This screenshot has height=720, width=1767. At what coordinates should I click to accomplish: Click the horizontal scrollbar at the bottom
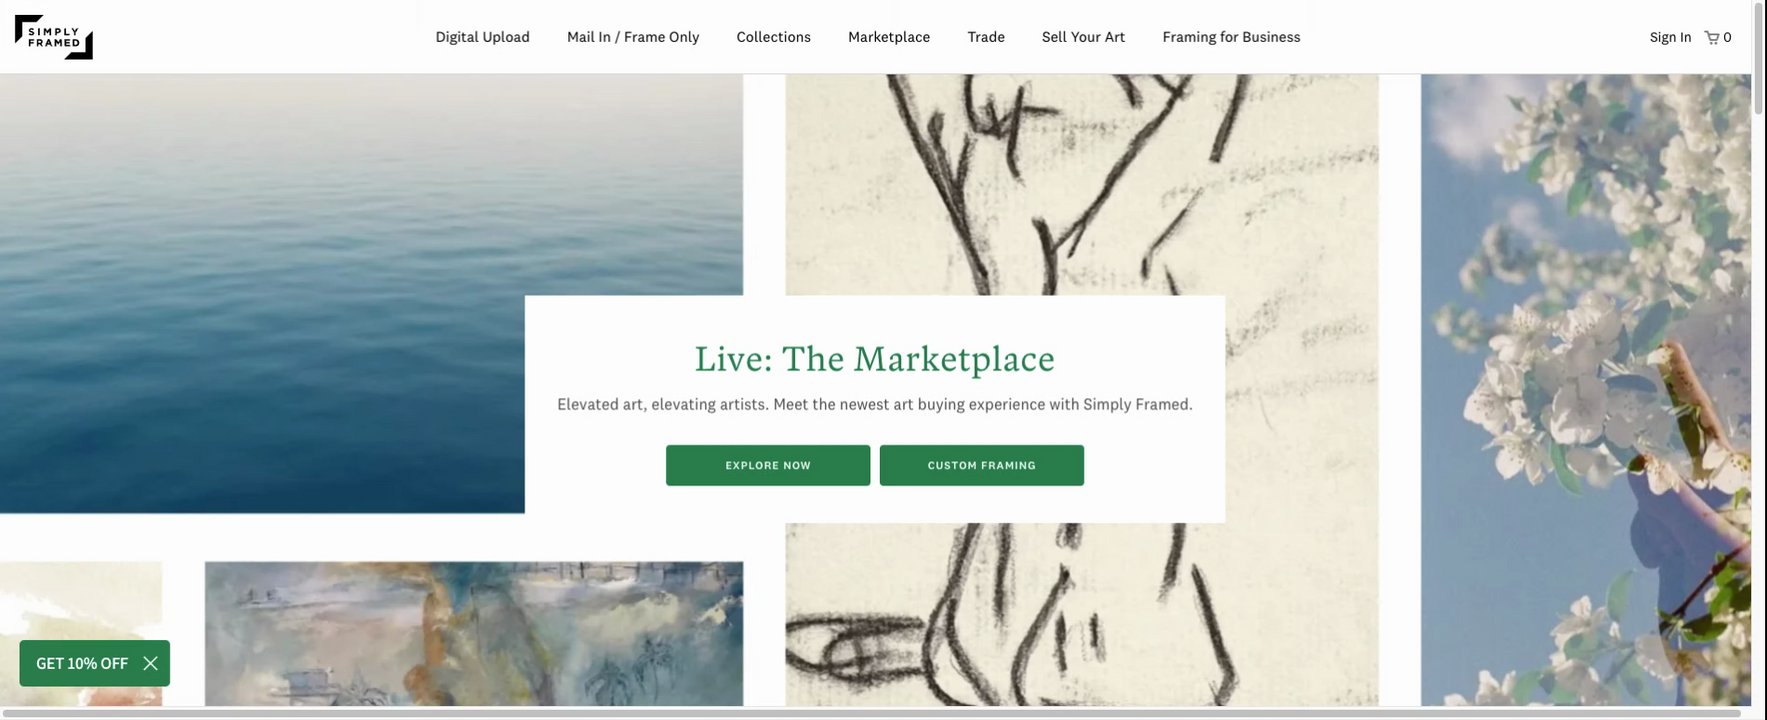point(870,713)
